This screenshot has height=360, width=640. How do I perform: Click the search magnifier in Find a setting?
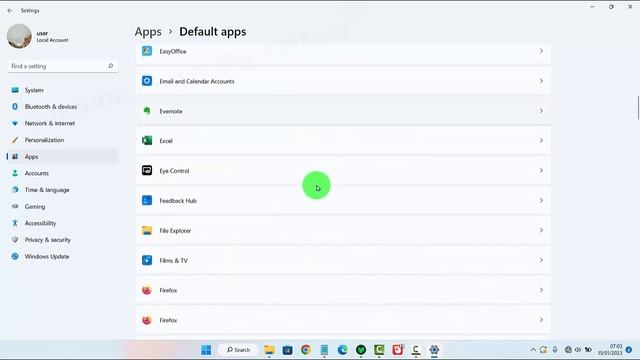tap(110, 66)
